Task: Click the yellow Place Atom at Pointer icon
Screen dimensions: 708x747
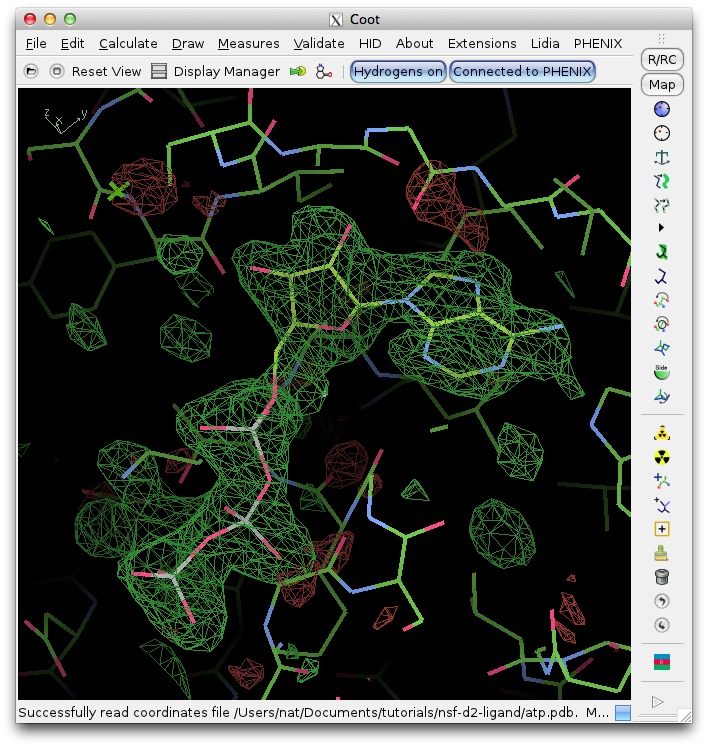Action: click(661, 529)
